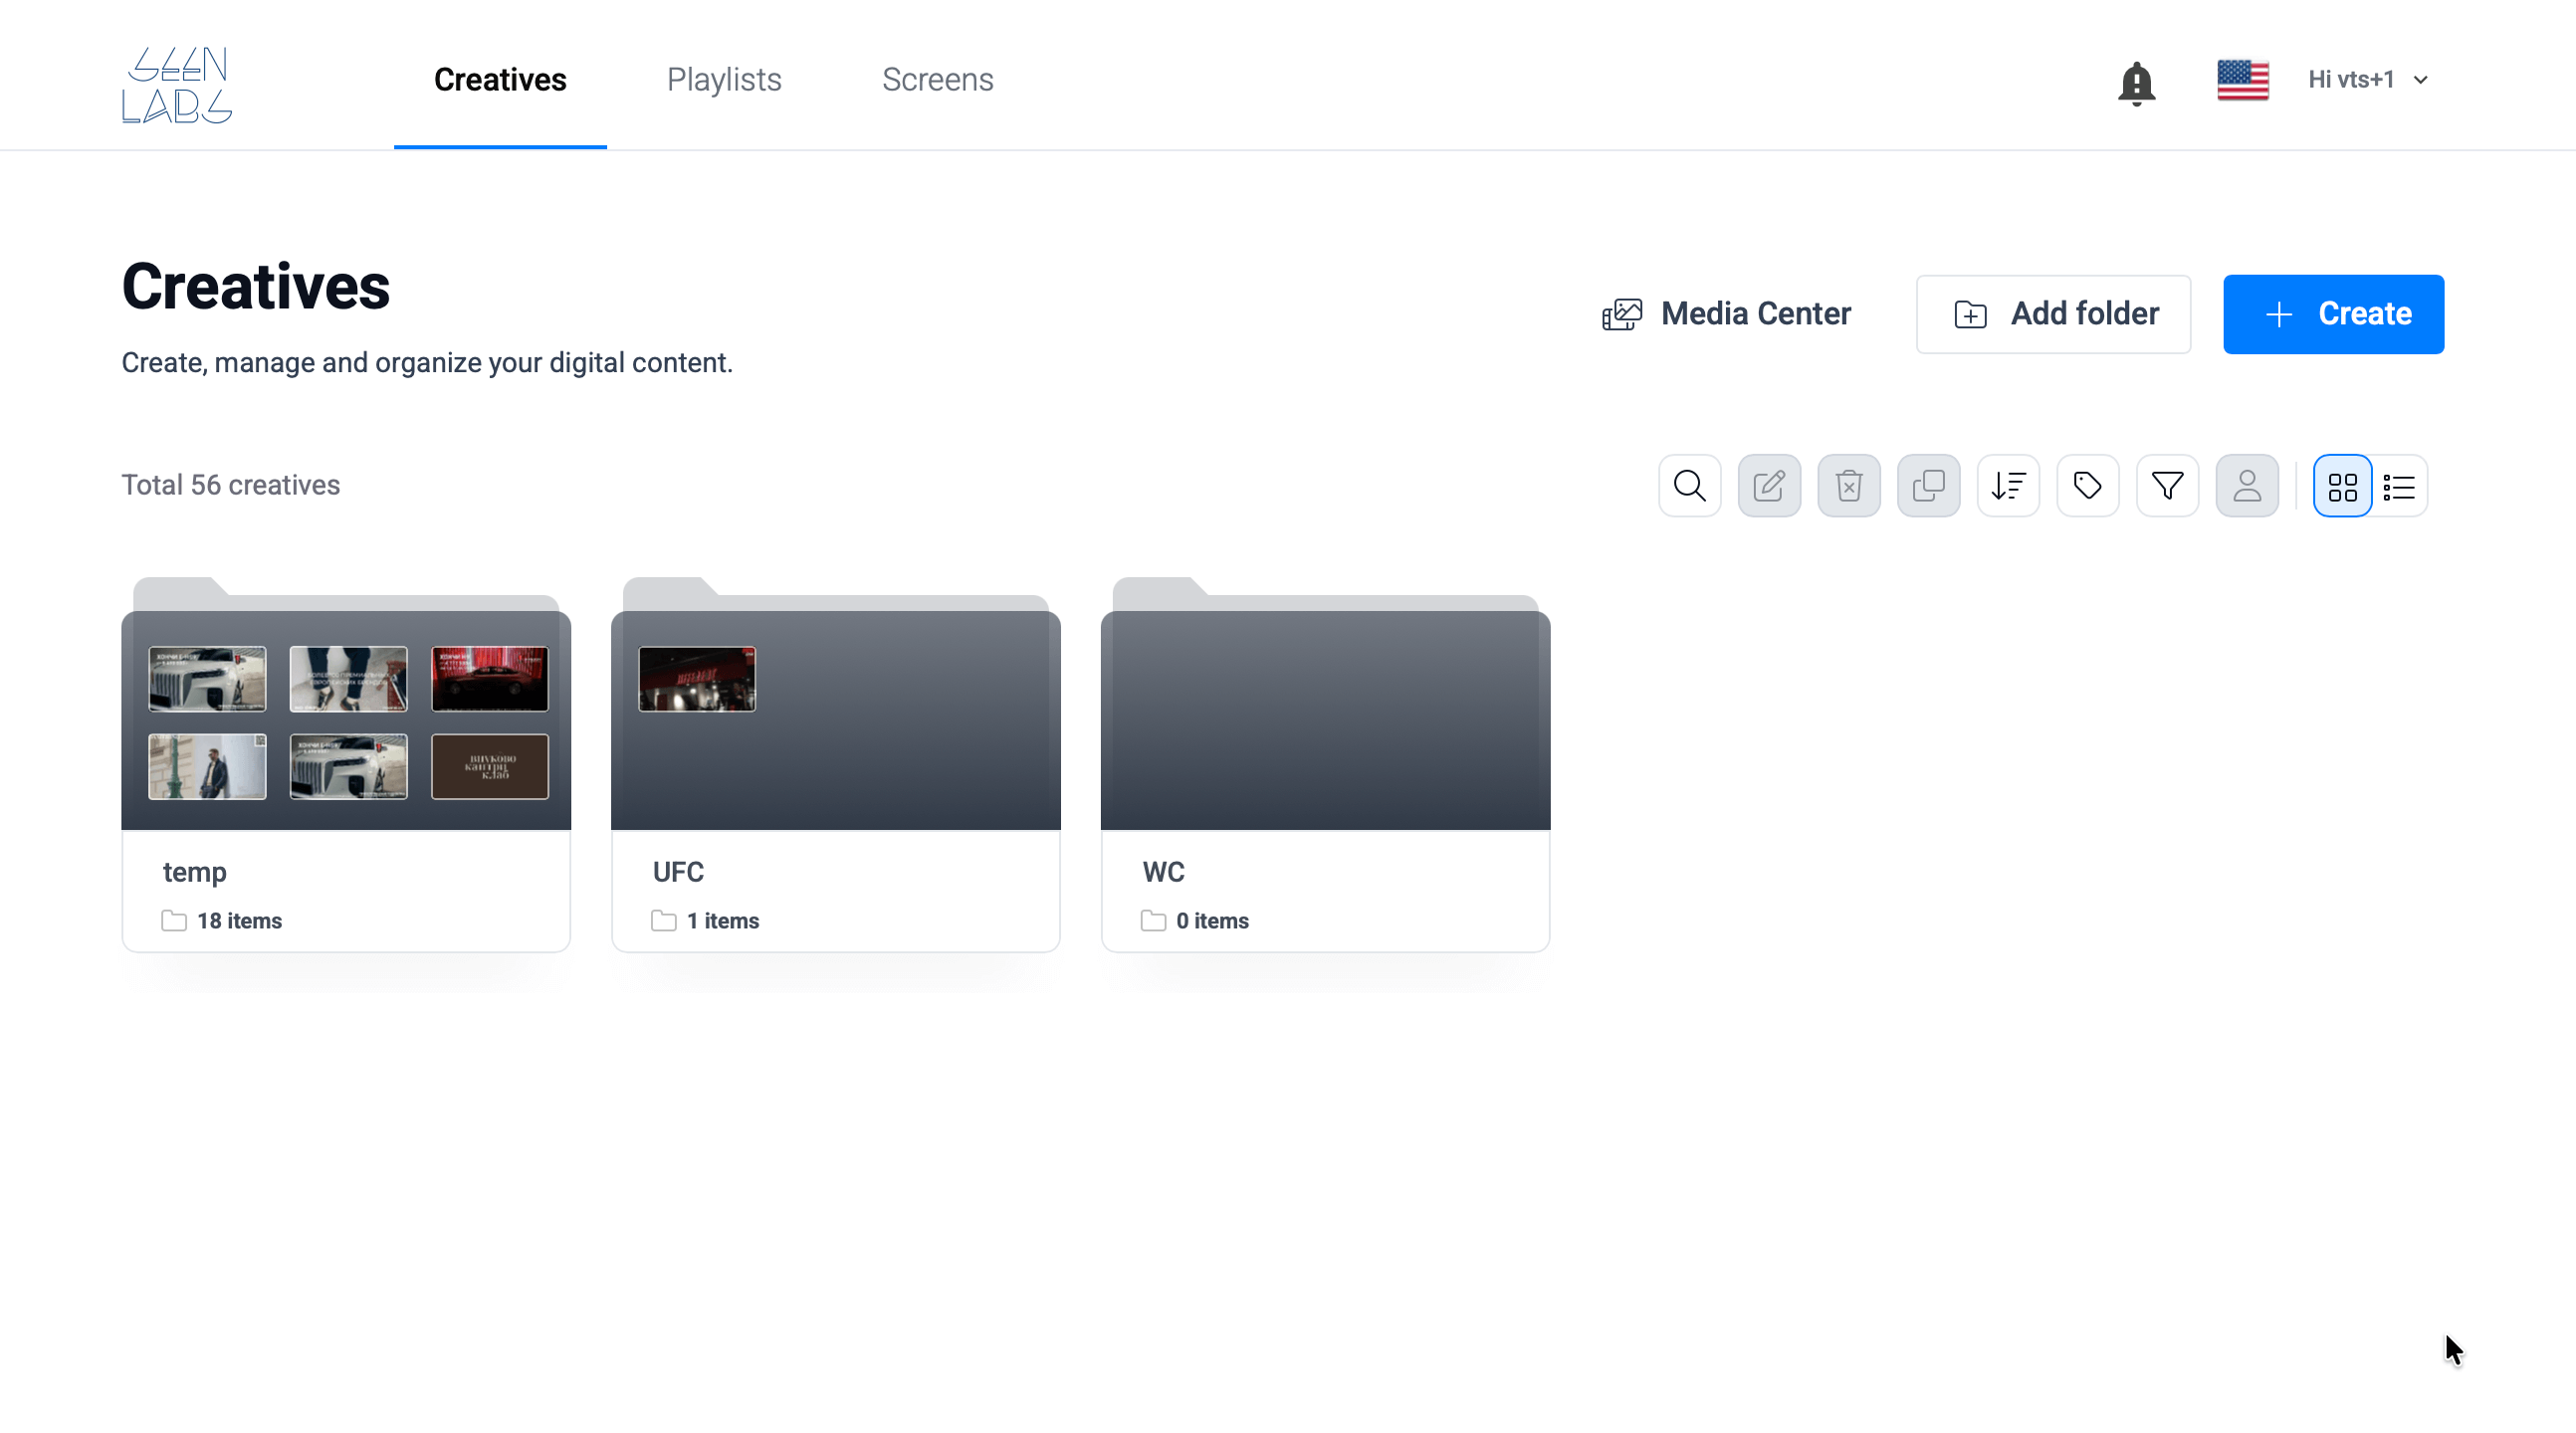Go to the Screens tab
Screen dimensions: 2576x1433
pos(937,79)
